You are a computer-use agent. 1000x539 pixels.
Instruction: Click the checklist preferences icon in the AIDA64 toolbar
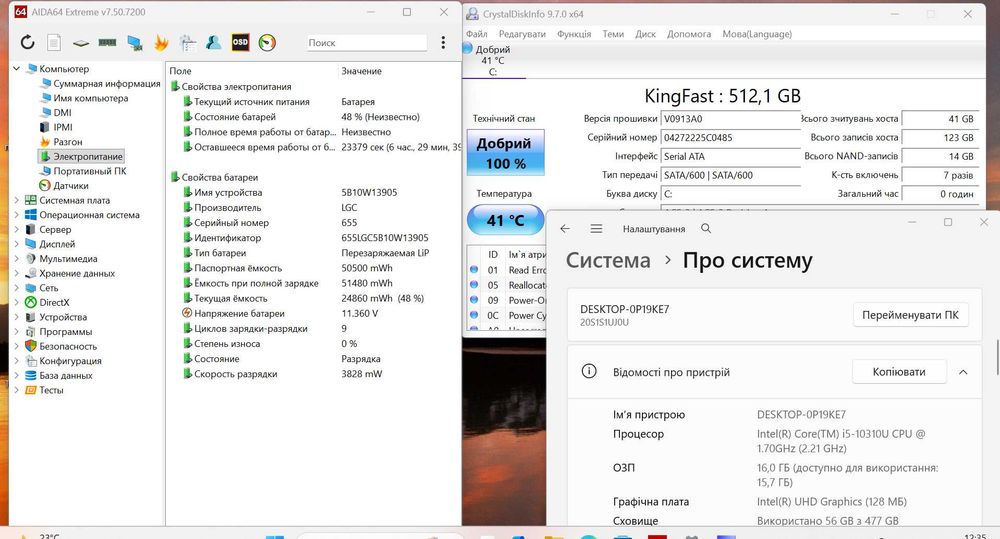[188, 43]
